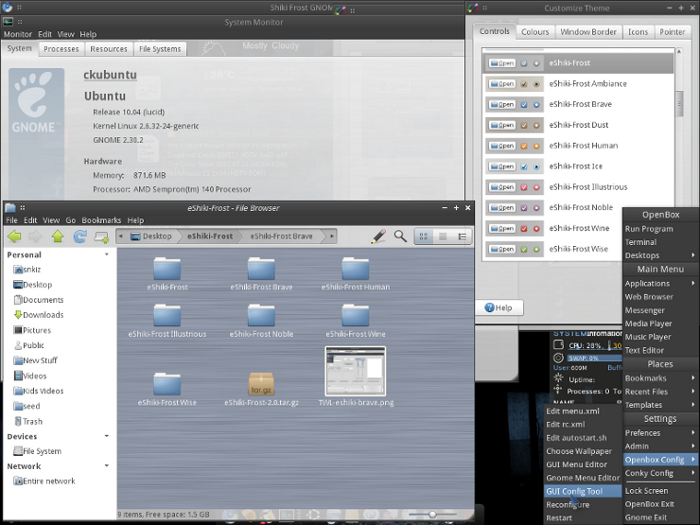Click the radio preview in eShiki-Frost Noble row

(537, 208)
